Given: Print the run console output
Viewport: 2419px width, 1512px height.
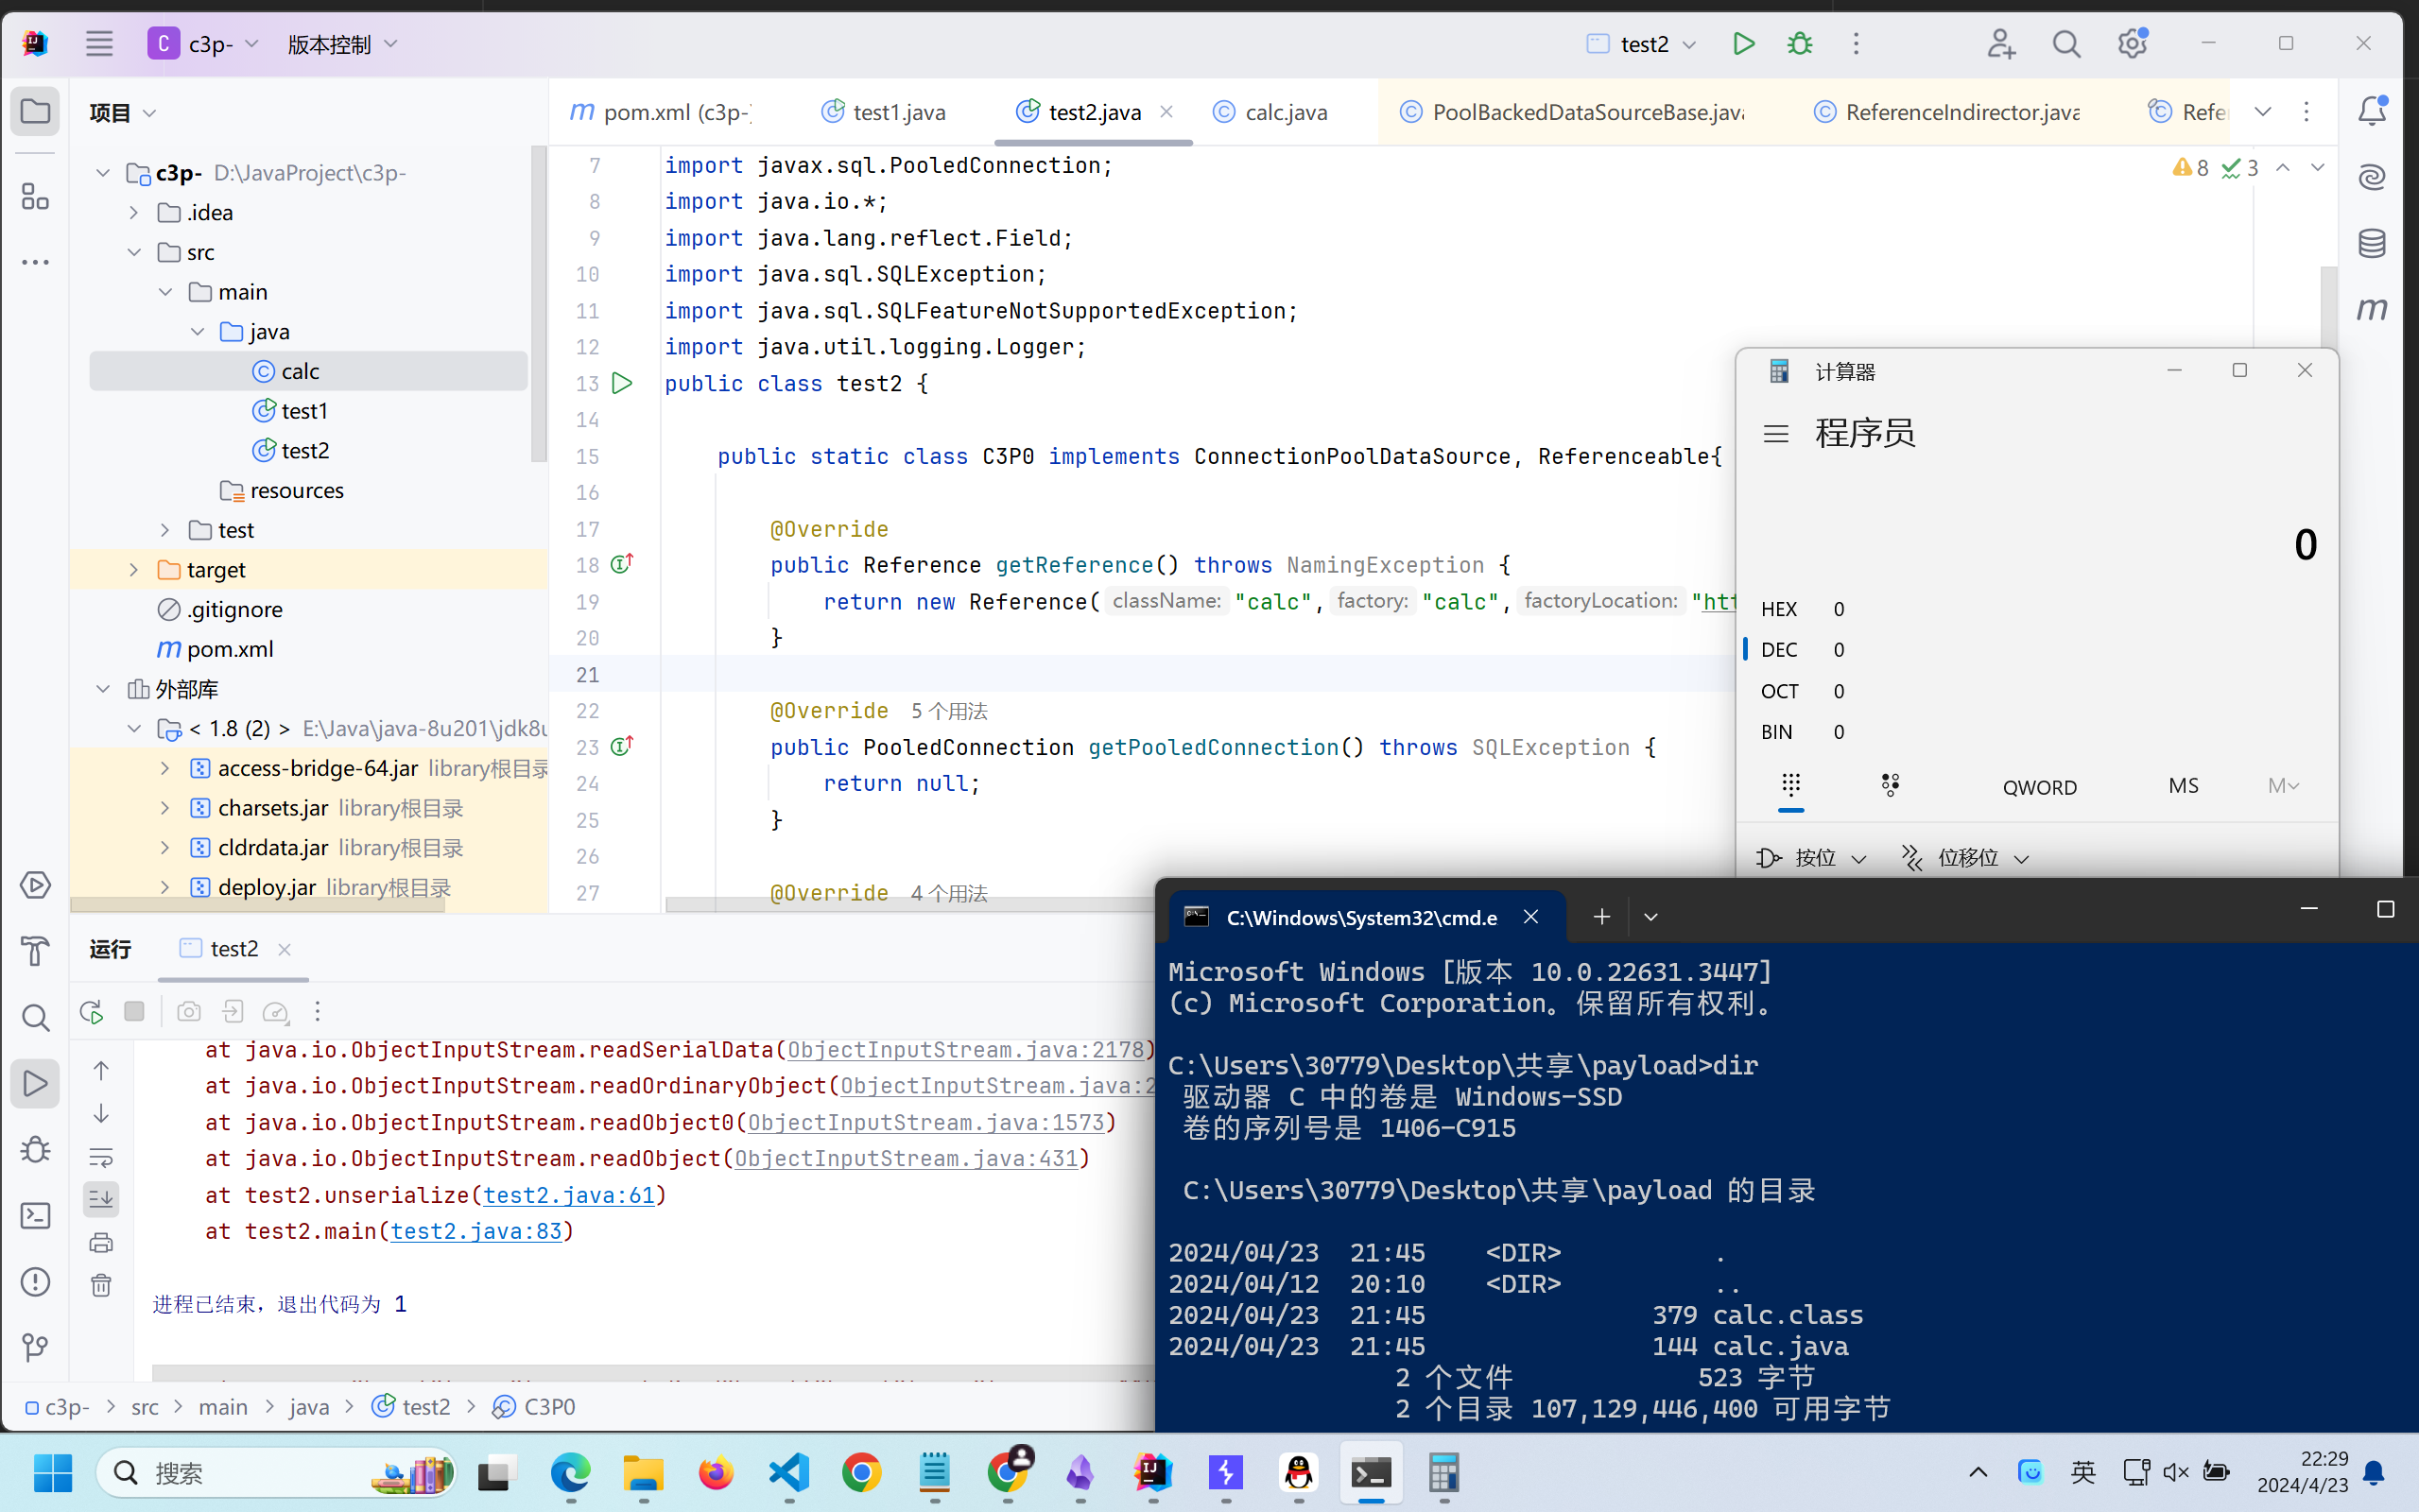Looking at the screenshot, I should coord(101,1243).
